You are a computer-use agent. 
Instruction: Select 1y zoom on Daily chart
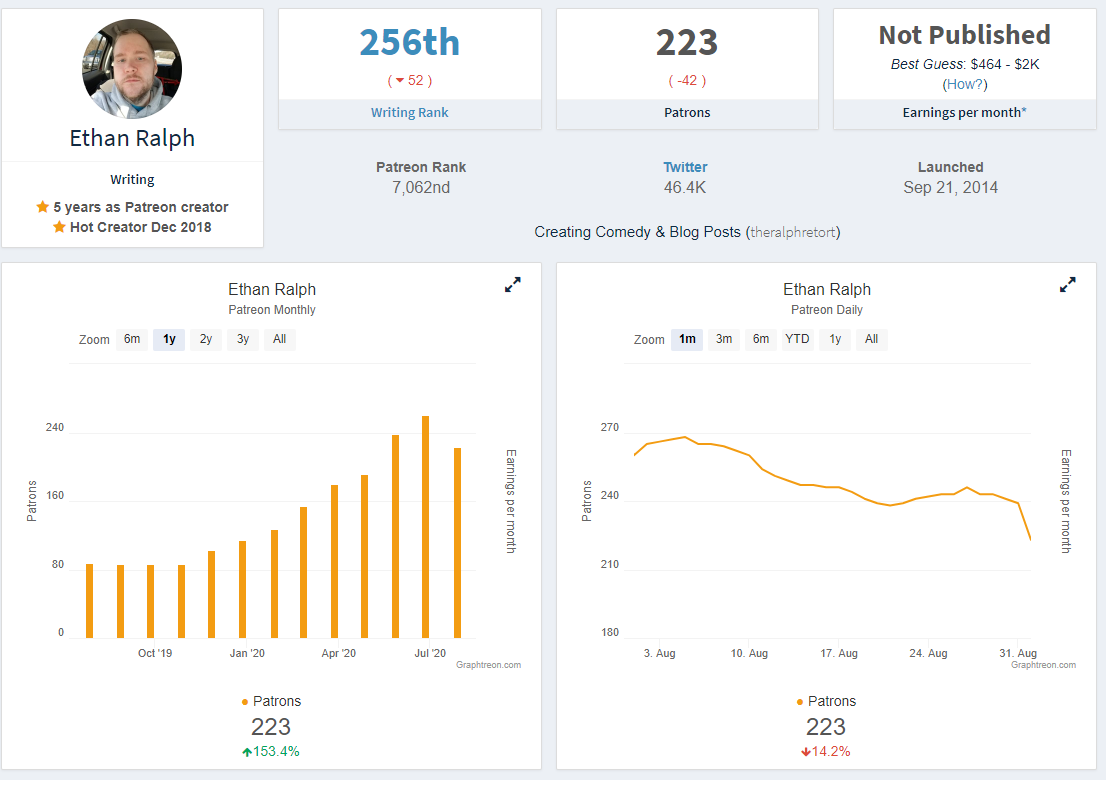835,339
